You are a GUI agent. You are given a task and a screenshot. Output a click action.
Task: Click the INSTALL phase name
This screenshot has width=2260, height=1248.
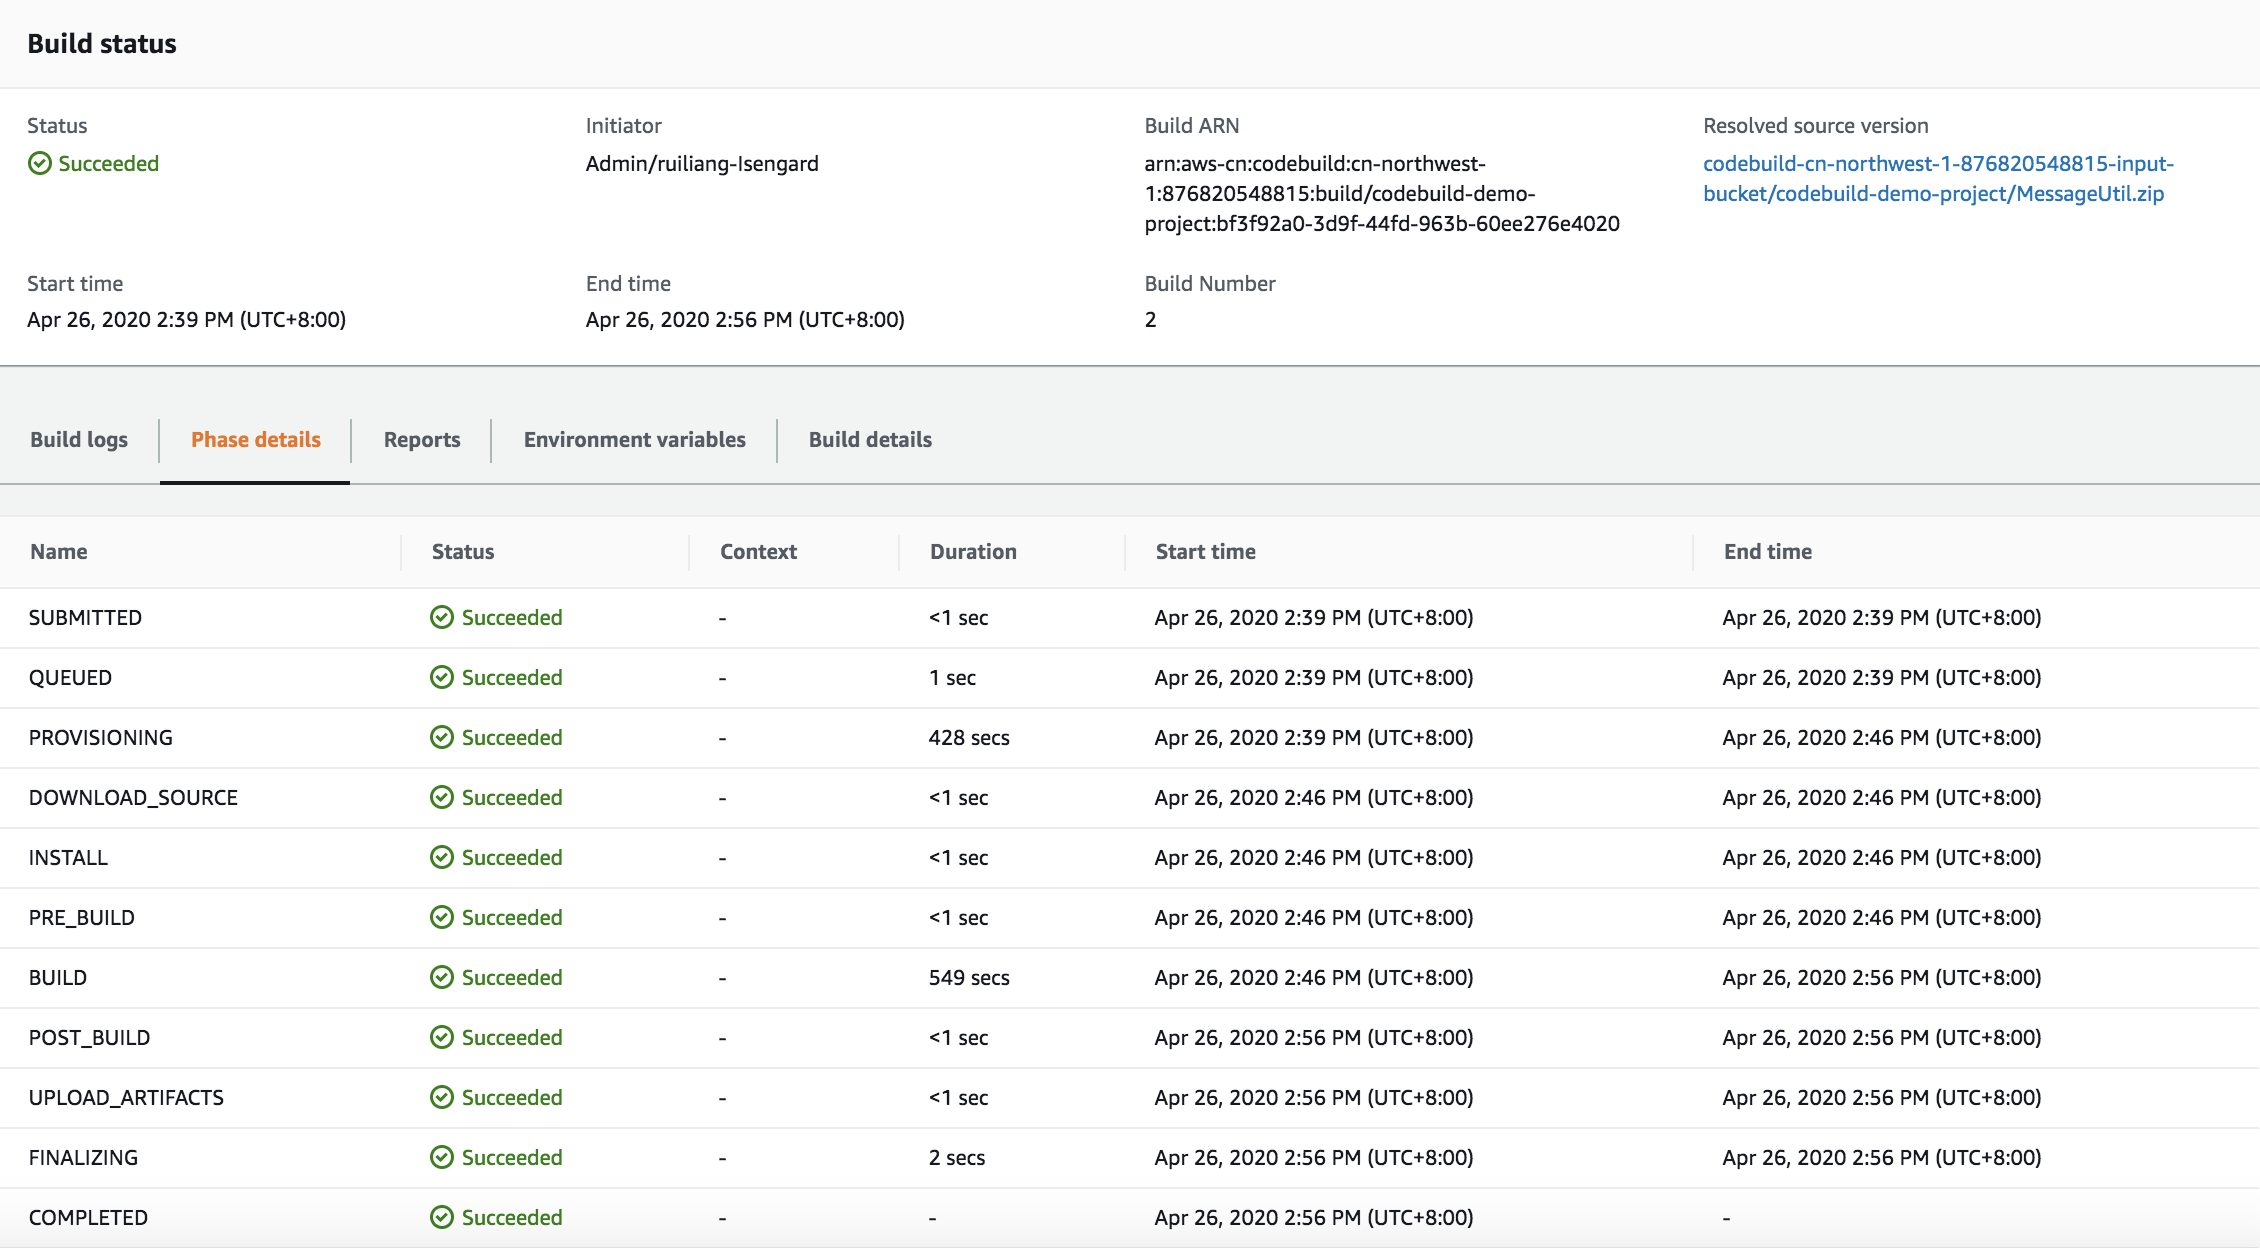click(x=68, y=858)
